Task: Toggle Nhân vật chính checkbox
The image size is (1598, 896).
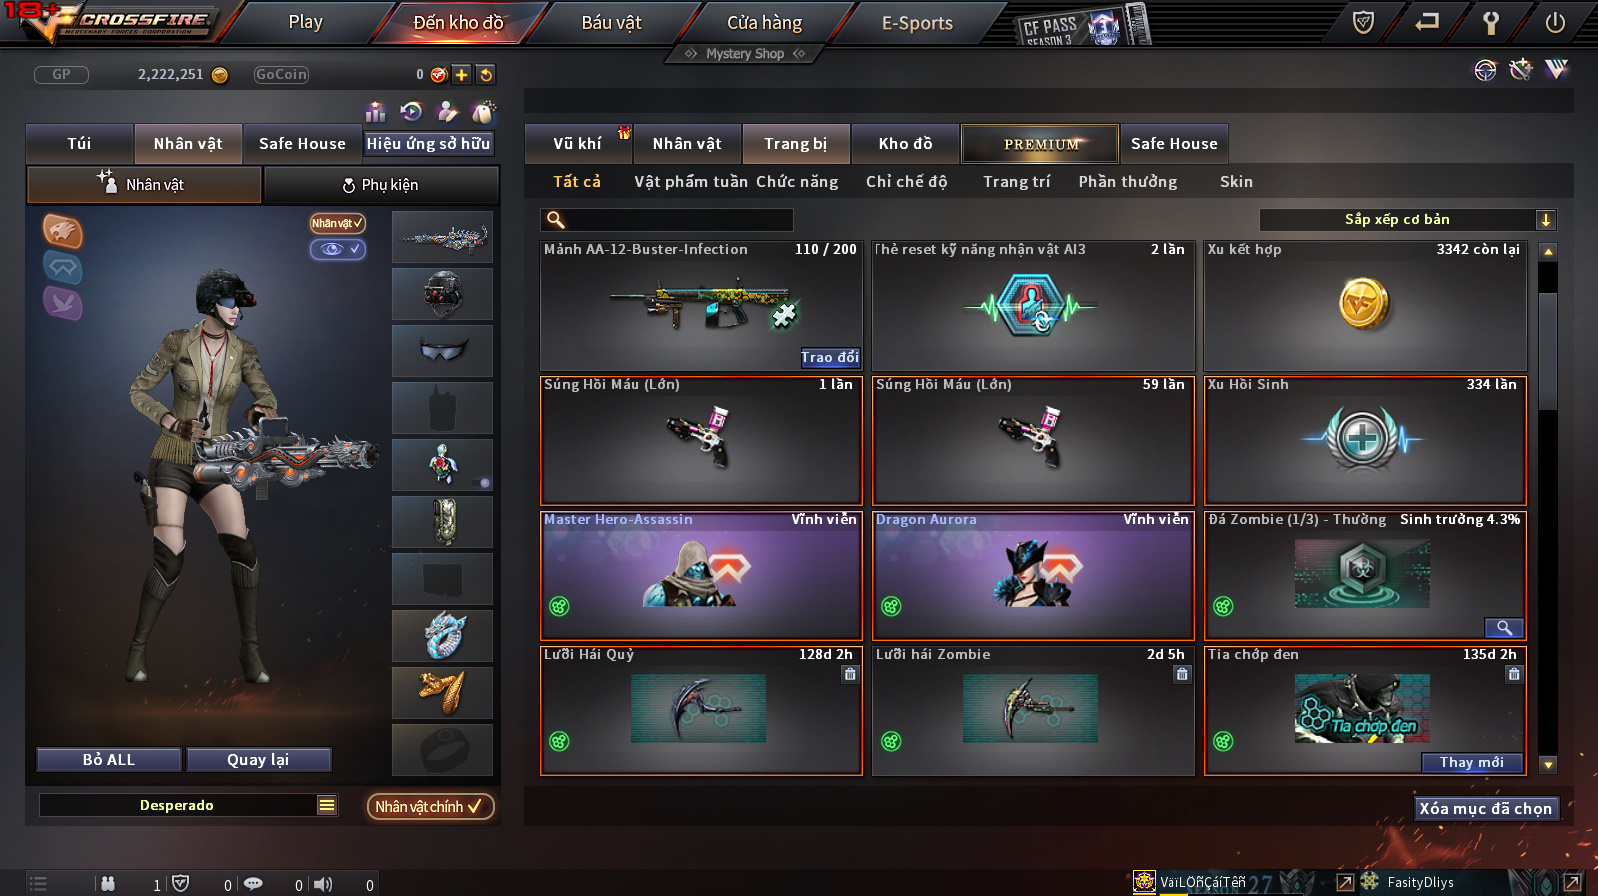Action: 431,806
